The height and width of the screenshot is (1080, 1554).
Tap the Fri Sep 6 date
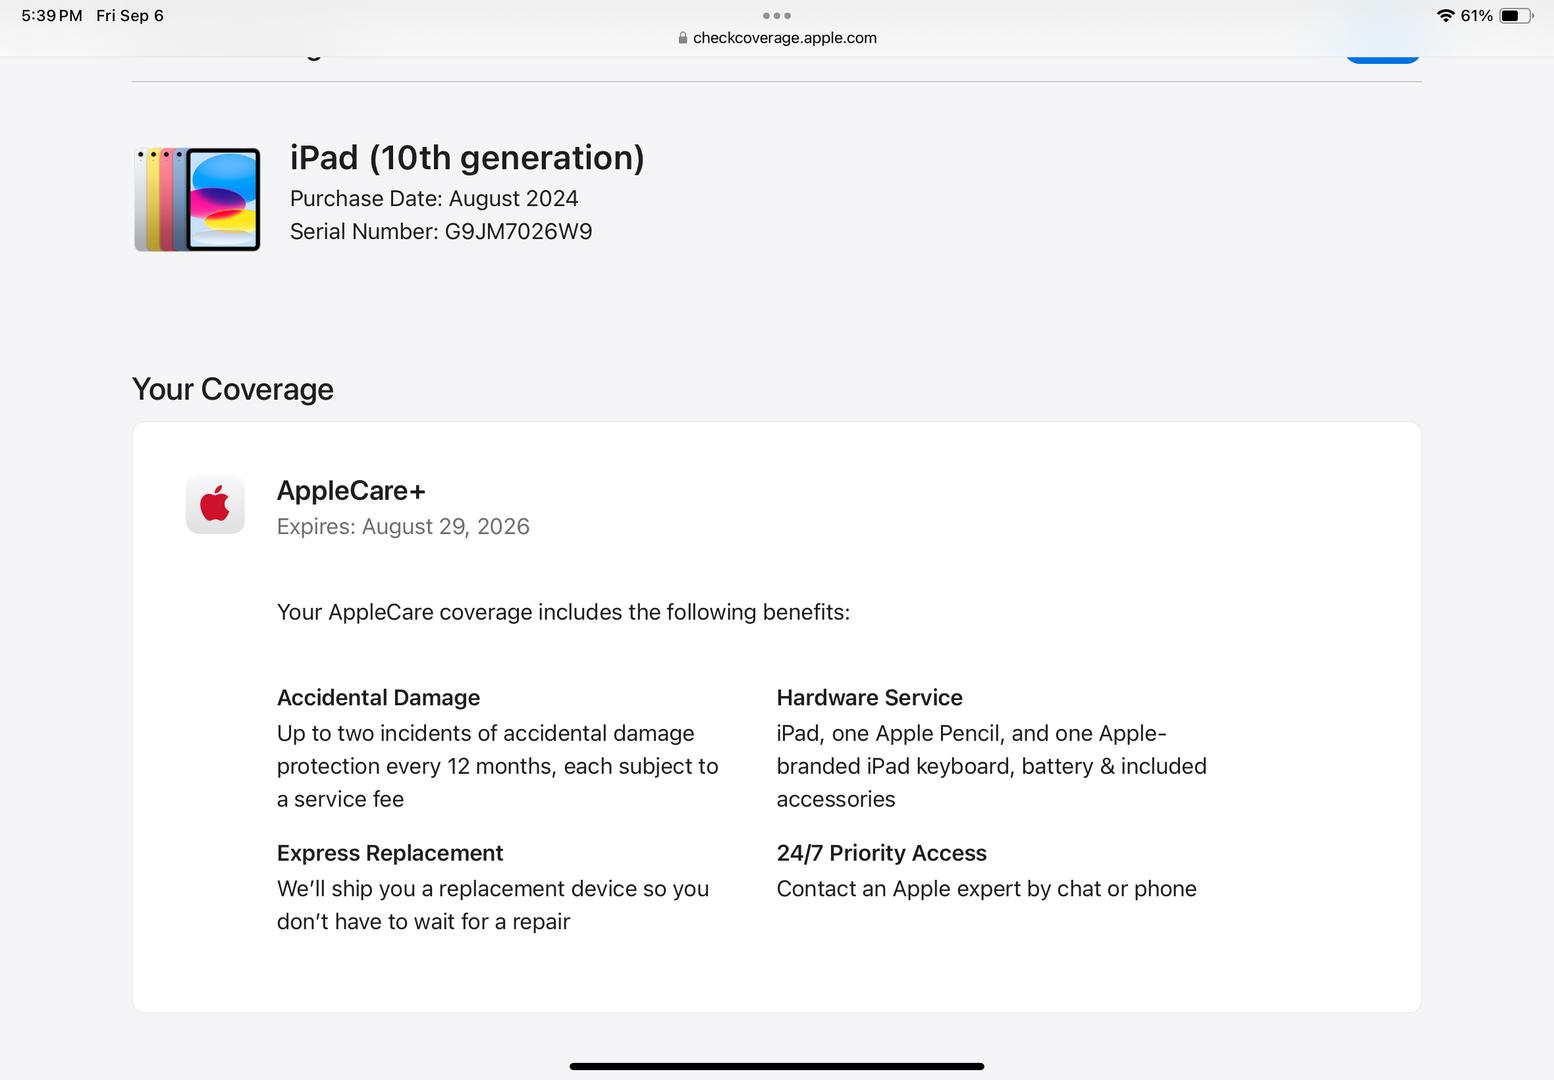point(130,16)
